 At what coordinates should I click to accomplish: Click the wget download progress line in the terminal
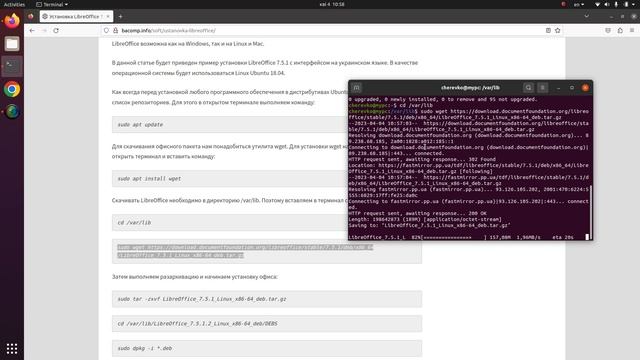(461, 237)
